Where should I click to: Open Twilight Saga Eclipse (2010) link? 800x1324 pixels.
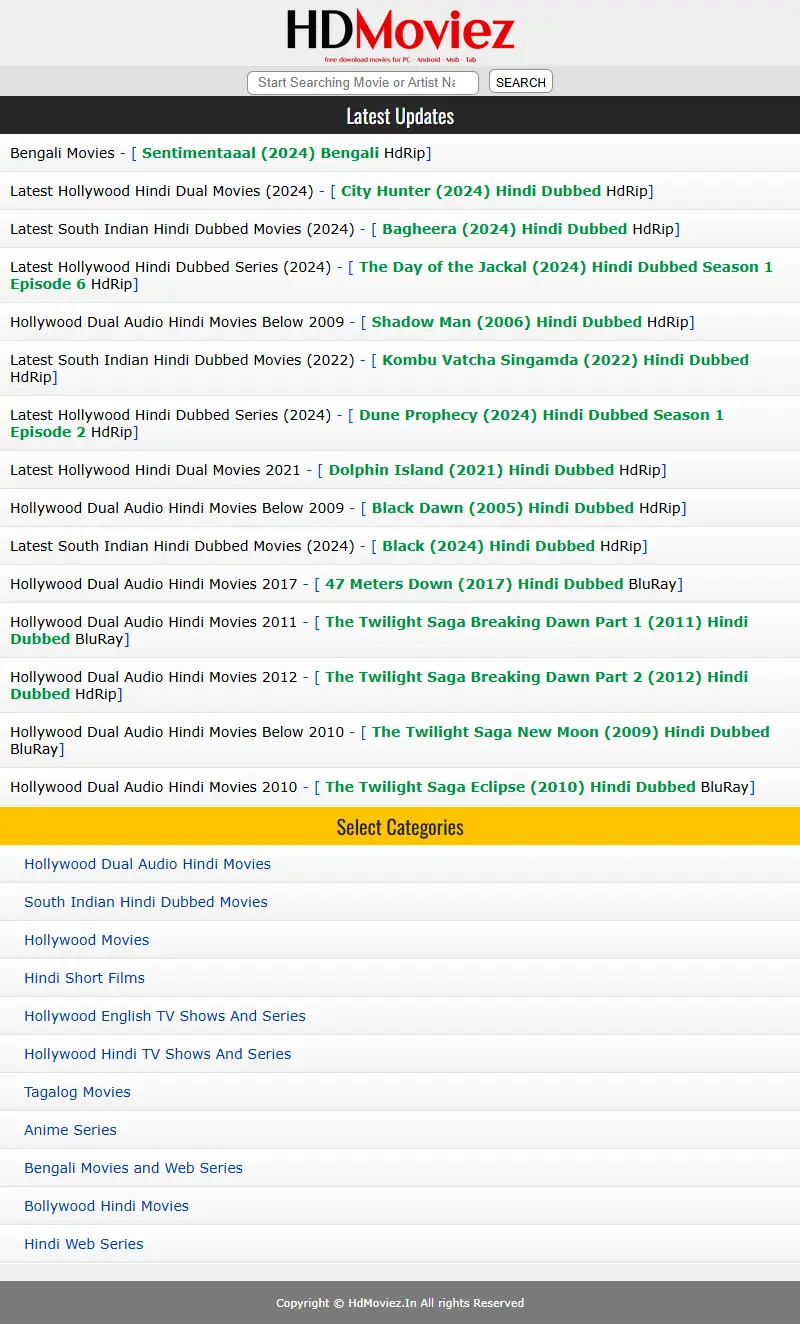point(510,787)
